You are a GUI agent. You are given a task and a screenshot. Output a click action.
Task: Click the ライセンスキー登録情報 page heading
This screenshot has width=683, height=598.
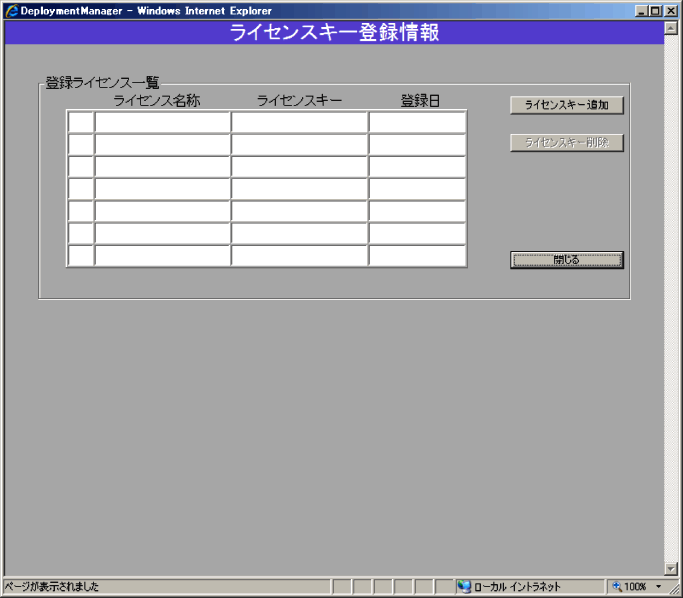tap(335, 32)
